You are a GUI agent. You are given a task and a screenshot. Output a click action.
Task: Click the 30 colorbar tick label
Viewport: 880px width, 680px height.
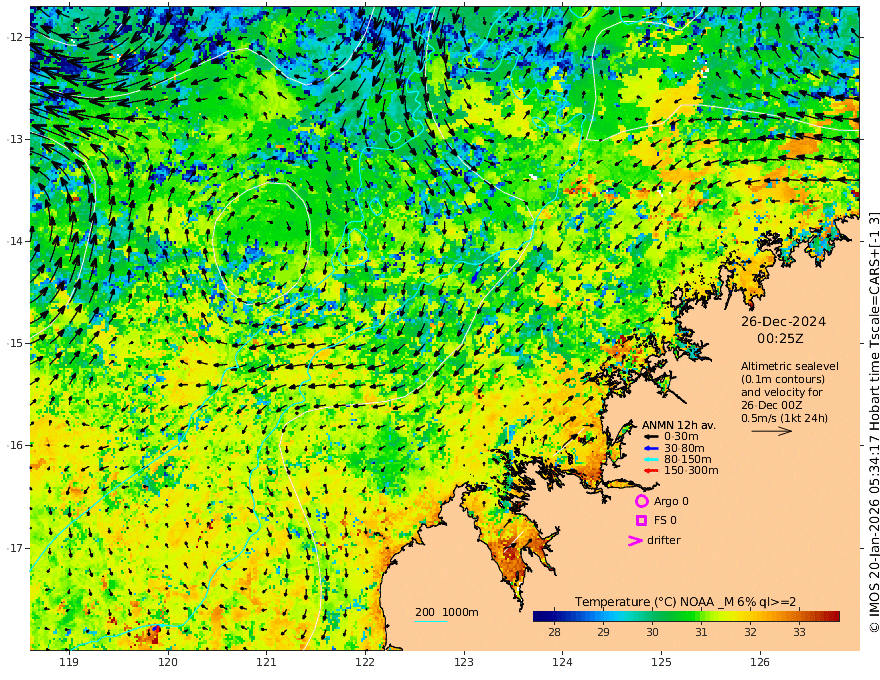[x=652, y=632]
